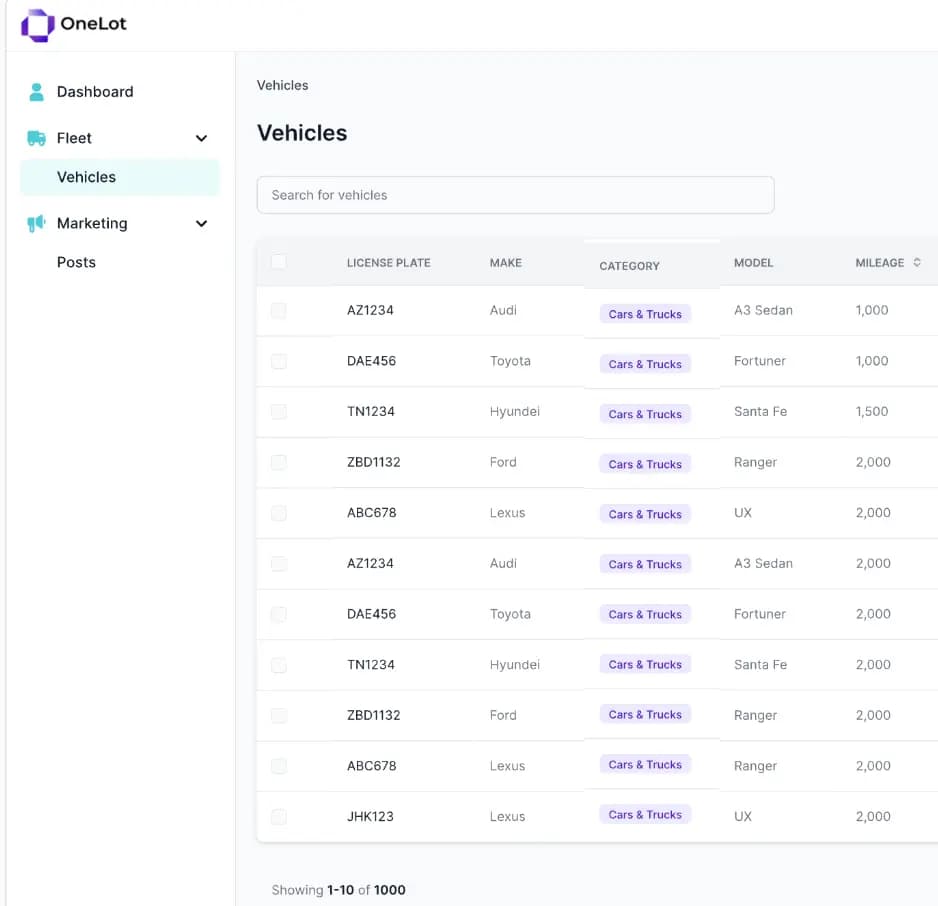
Task: Click the Vehicles breadcrumb at top
Action: (x=282, y=85)
